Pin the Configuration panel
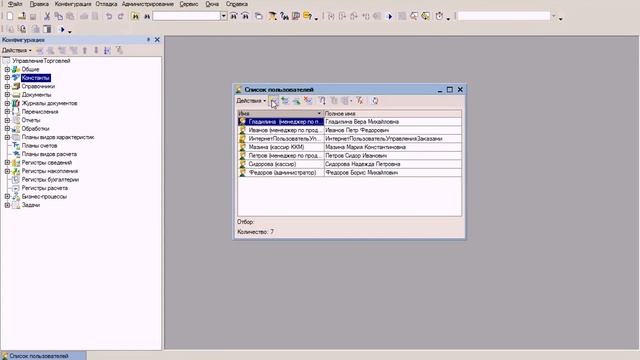Viewport: 640px width, 360px height. (148, 40)
